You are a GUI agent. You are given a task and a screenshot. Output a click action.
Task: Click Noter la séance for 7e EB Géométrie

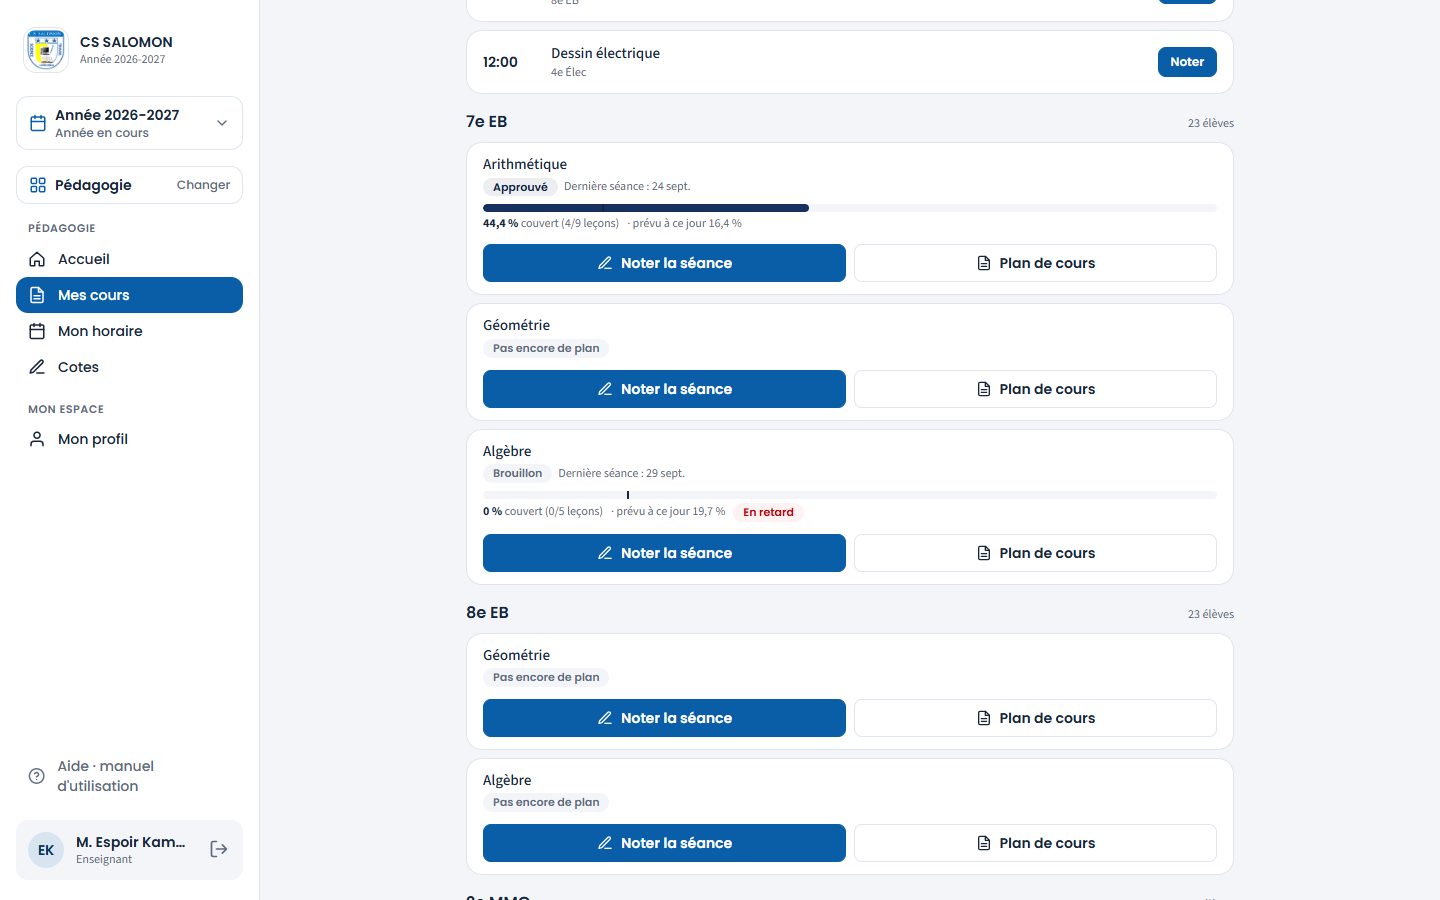point(664,389)
